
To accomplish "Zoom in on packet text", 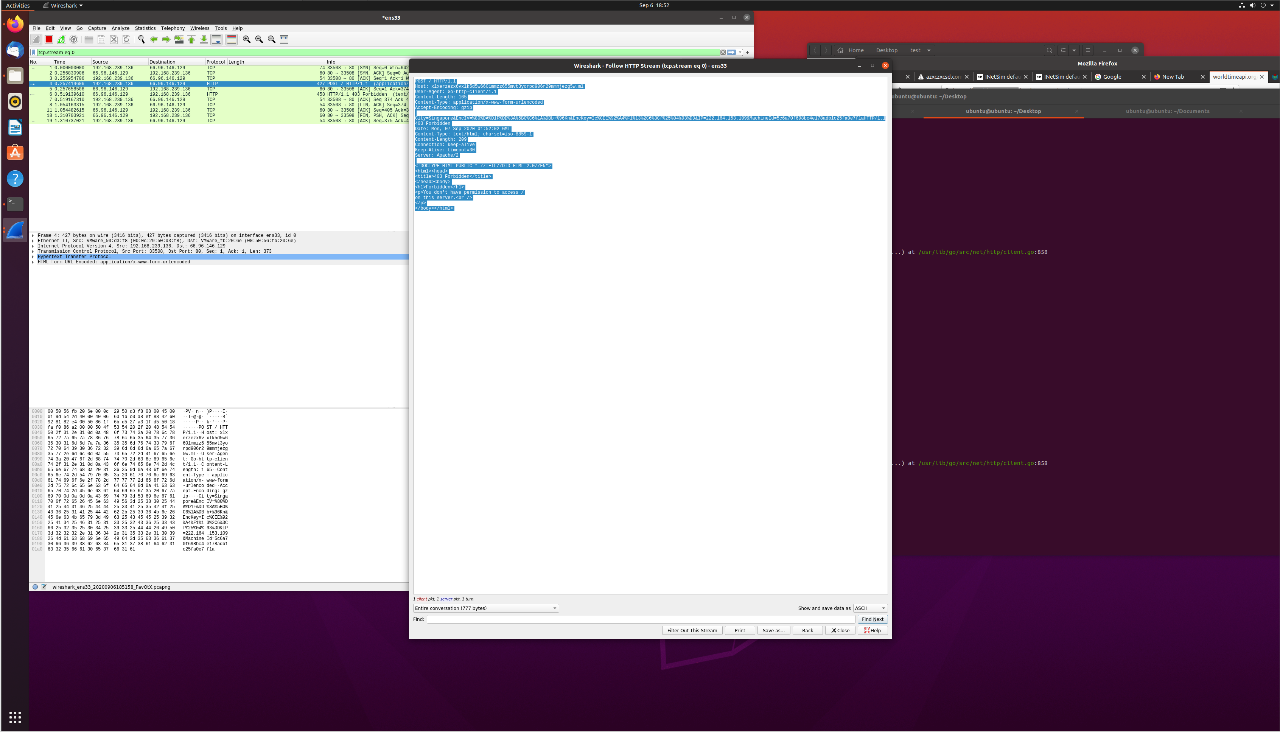I will point(246,39).
